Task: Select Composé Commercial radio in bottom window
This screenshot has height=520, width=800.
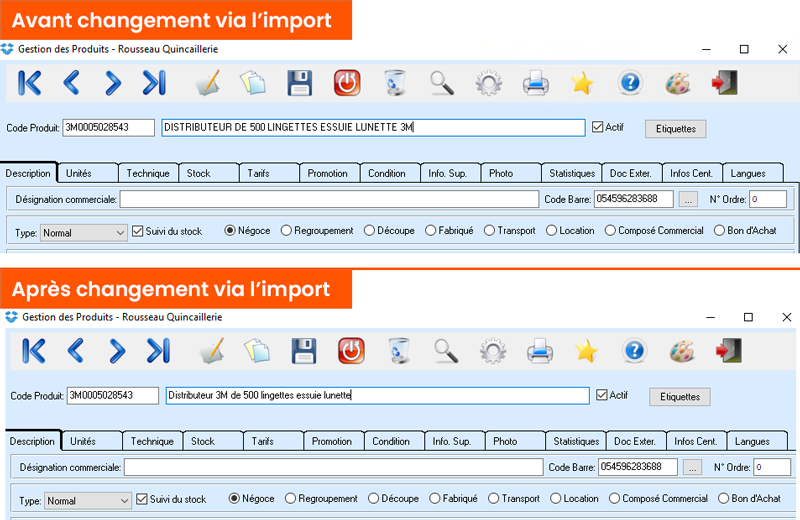Action: (614, 499)
